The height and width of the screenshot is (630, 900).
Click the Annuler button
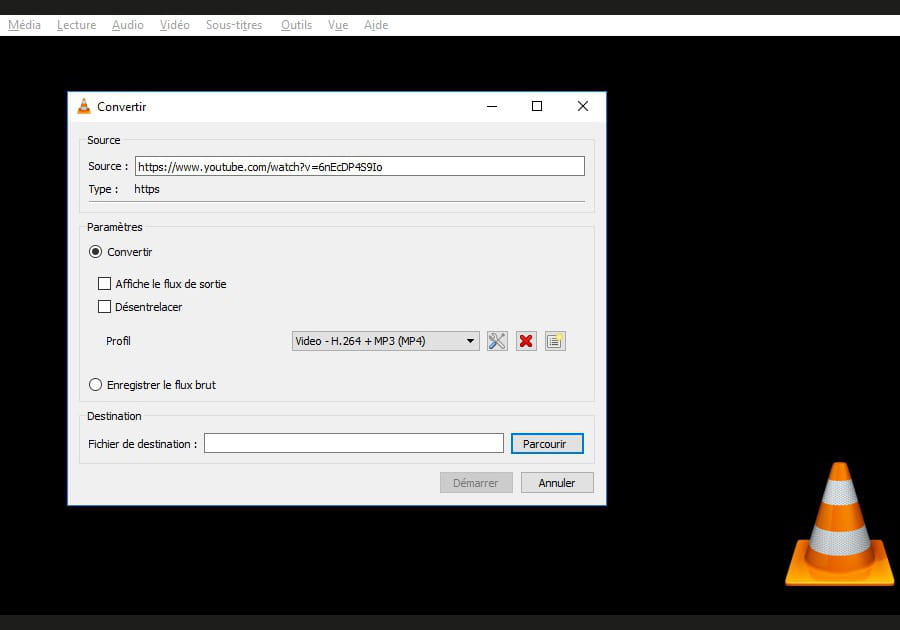tap(557, 483)
